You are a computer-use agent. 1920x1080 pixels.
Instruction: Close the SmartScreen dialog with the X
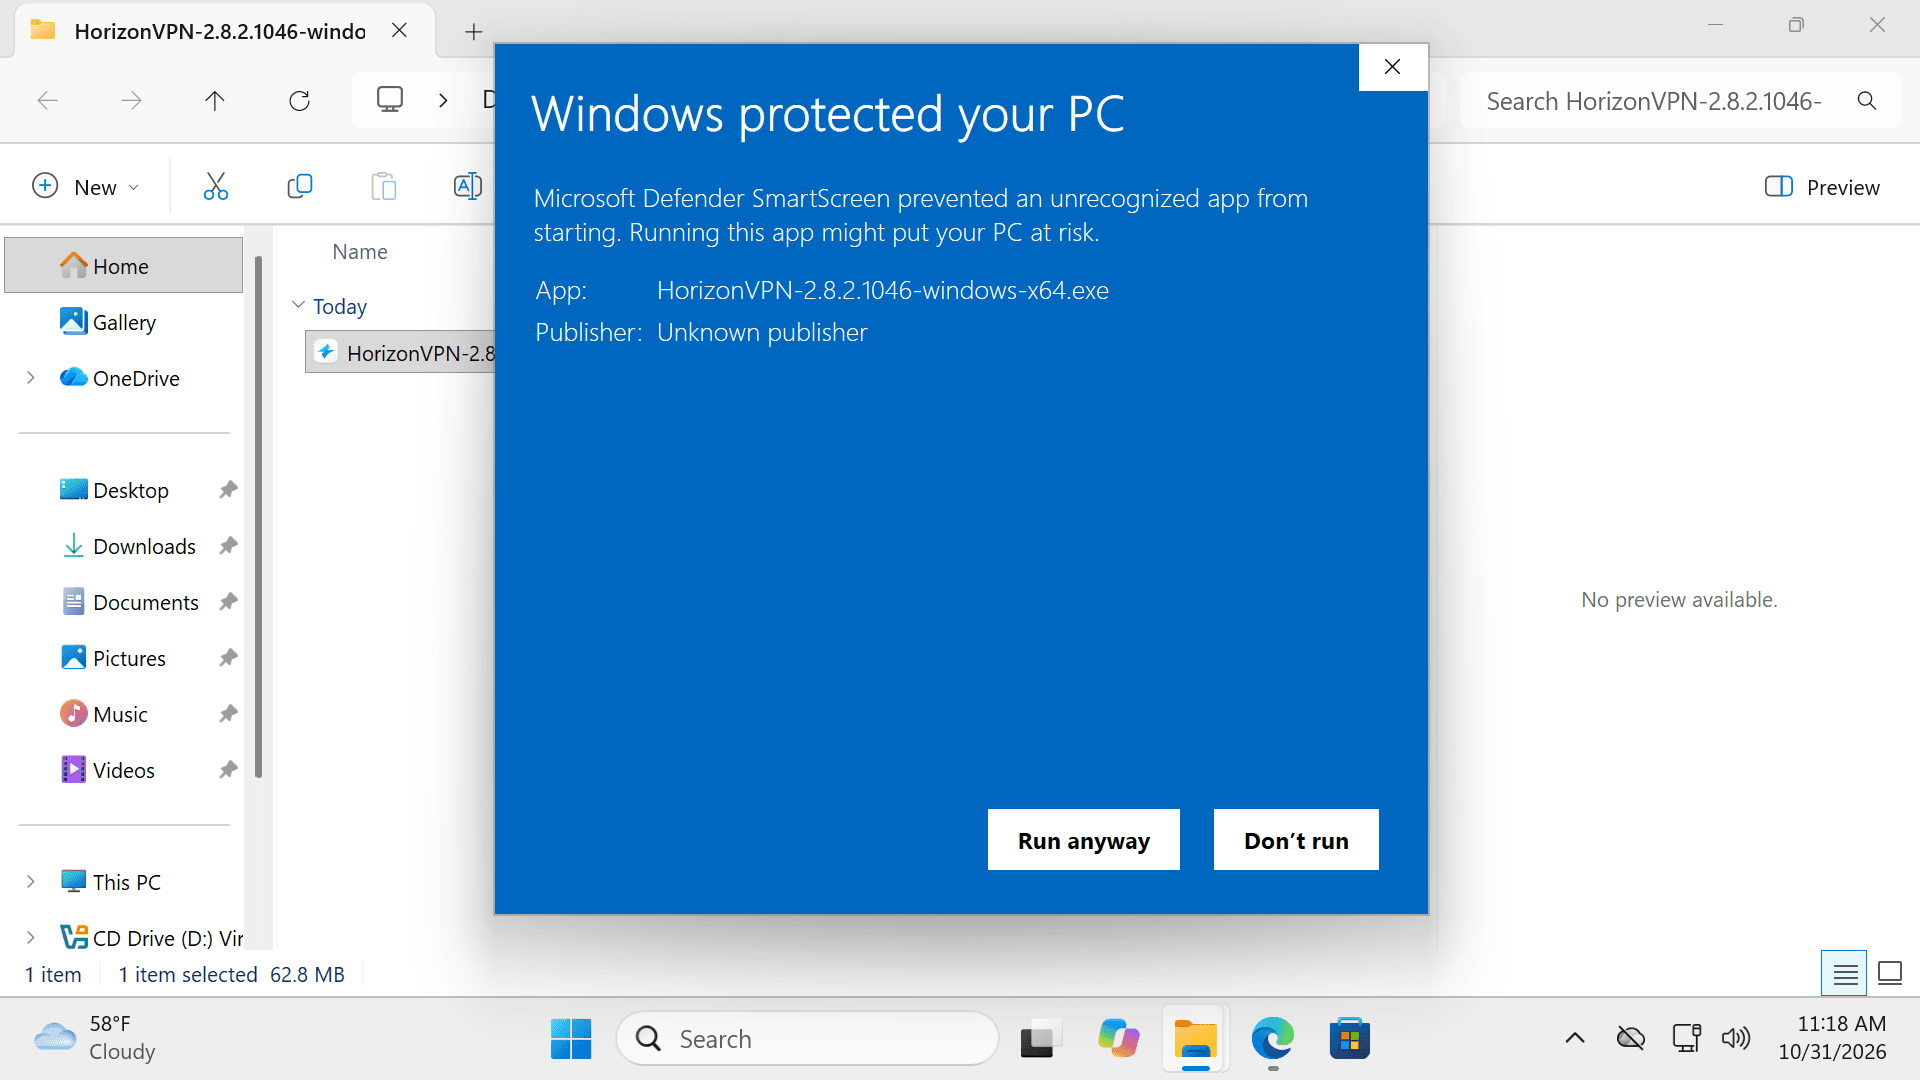(1393, 67)
